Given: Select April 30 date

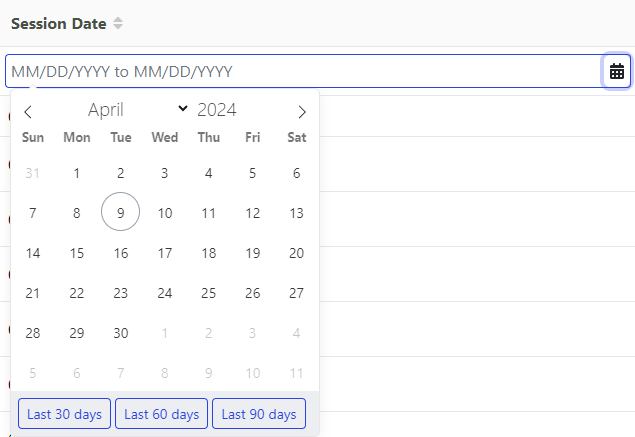Looking at the screenshot, I should 121,333.
